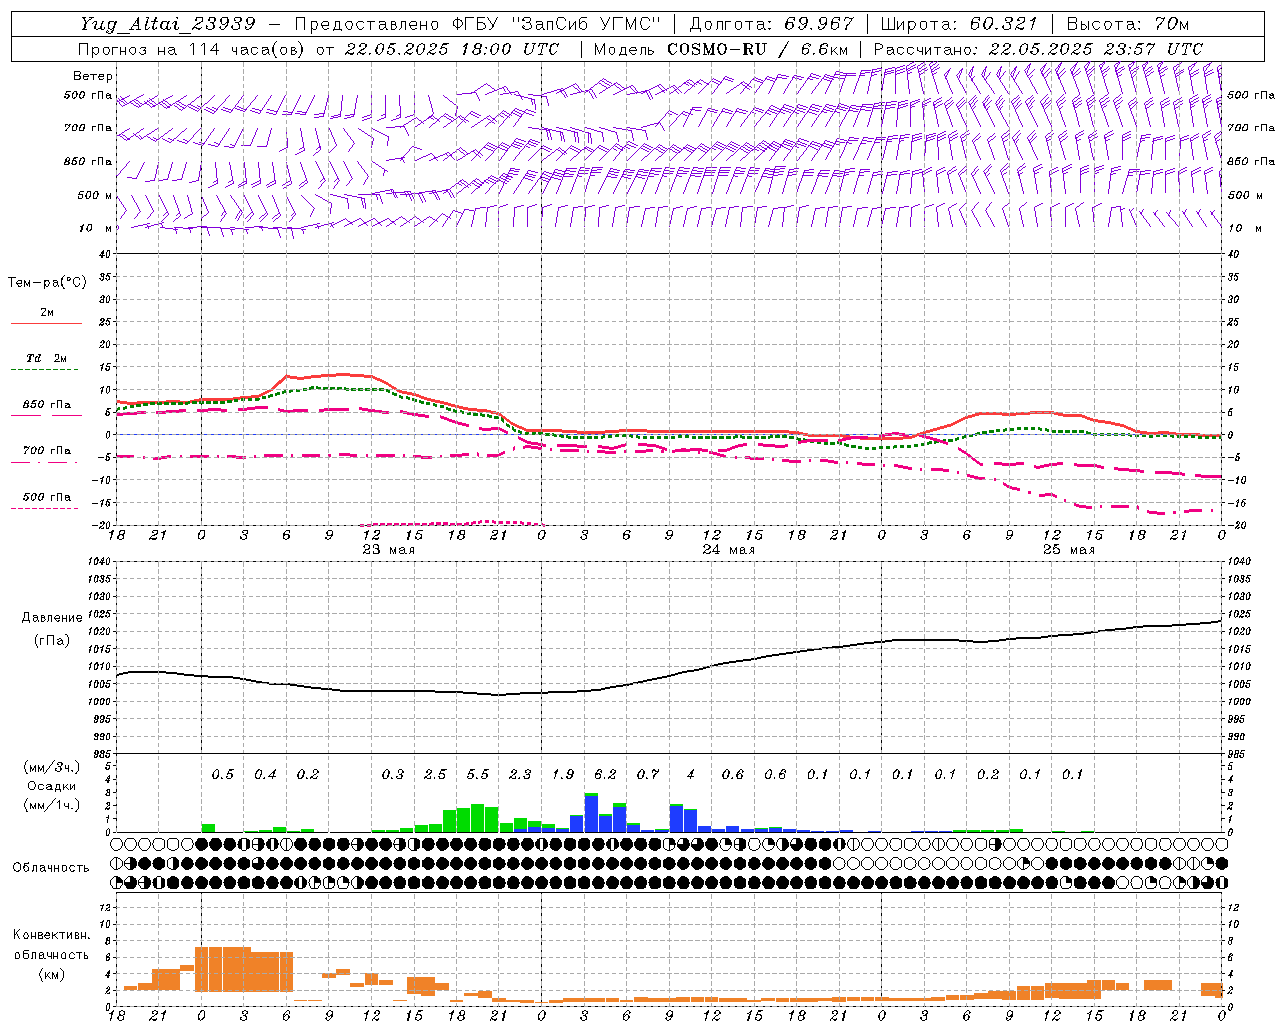Click the 3-hour precipitation value "1.9"
The image size is (1280, 1024).
click(x=562, y=774)
